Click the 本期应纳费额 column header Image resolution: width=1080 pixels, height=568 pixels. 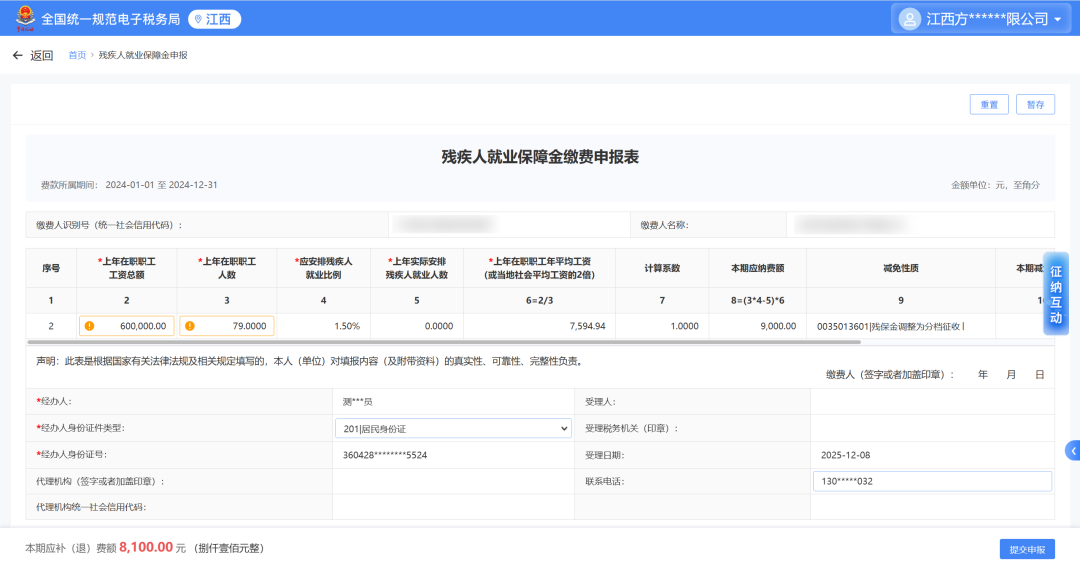click(758, 268)
